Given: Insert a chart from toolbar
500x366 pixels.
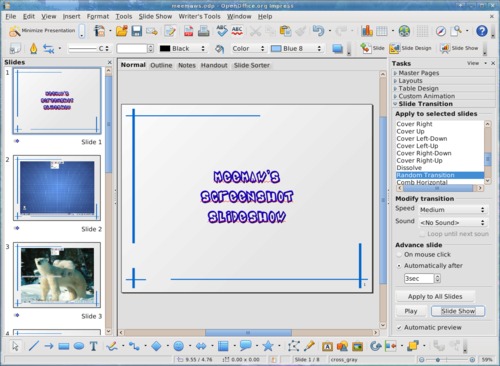Looking at the screenshot, I should pyautogui.click(x=367, y=31).
